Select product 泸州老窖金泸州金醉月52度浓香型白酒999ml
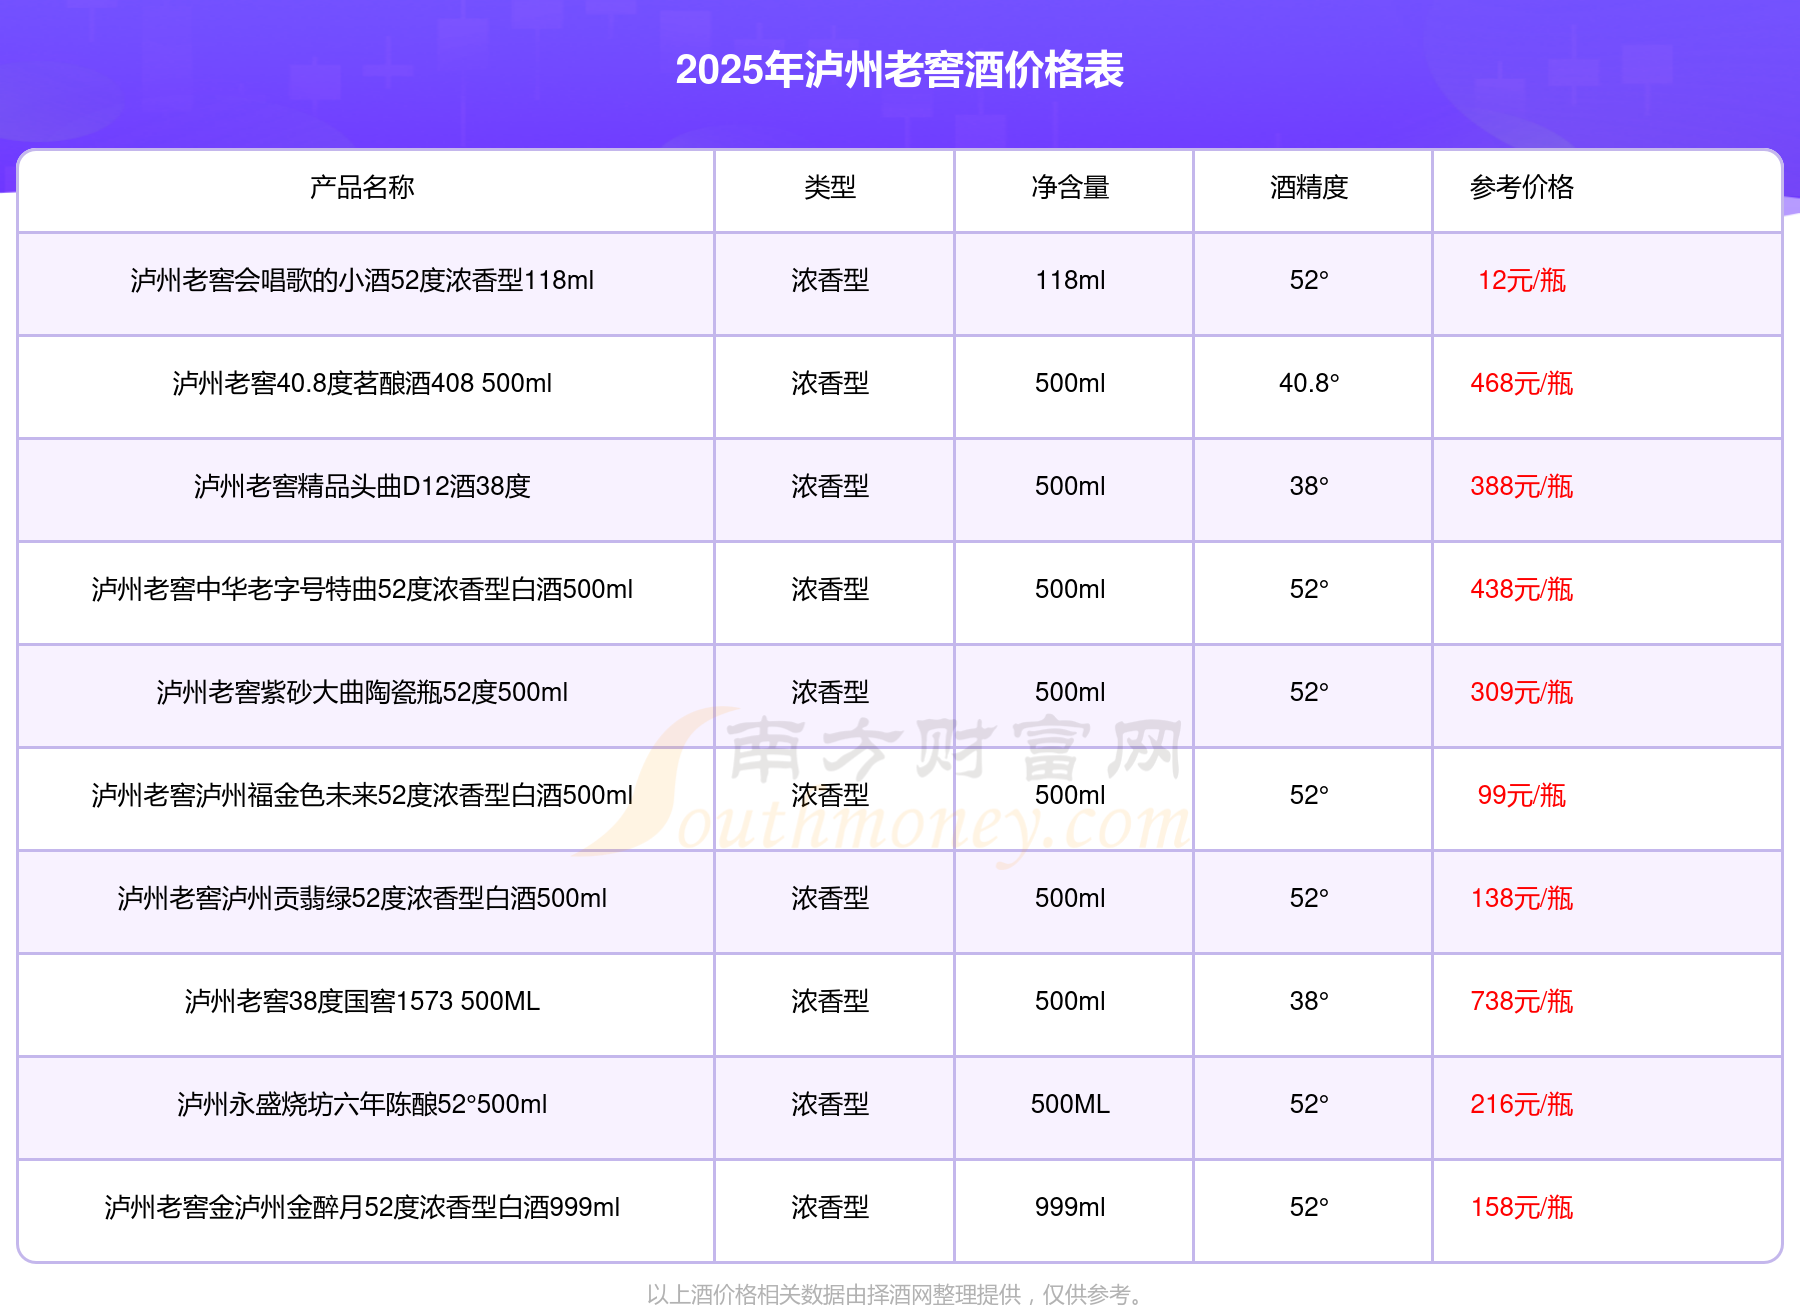Viewport: 1800px width, 1310px height. pos(362,1207)
